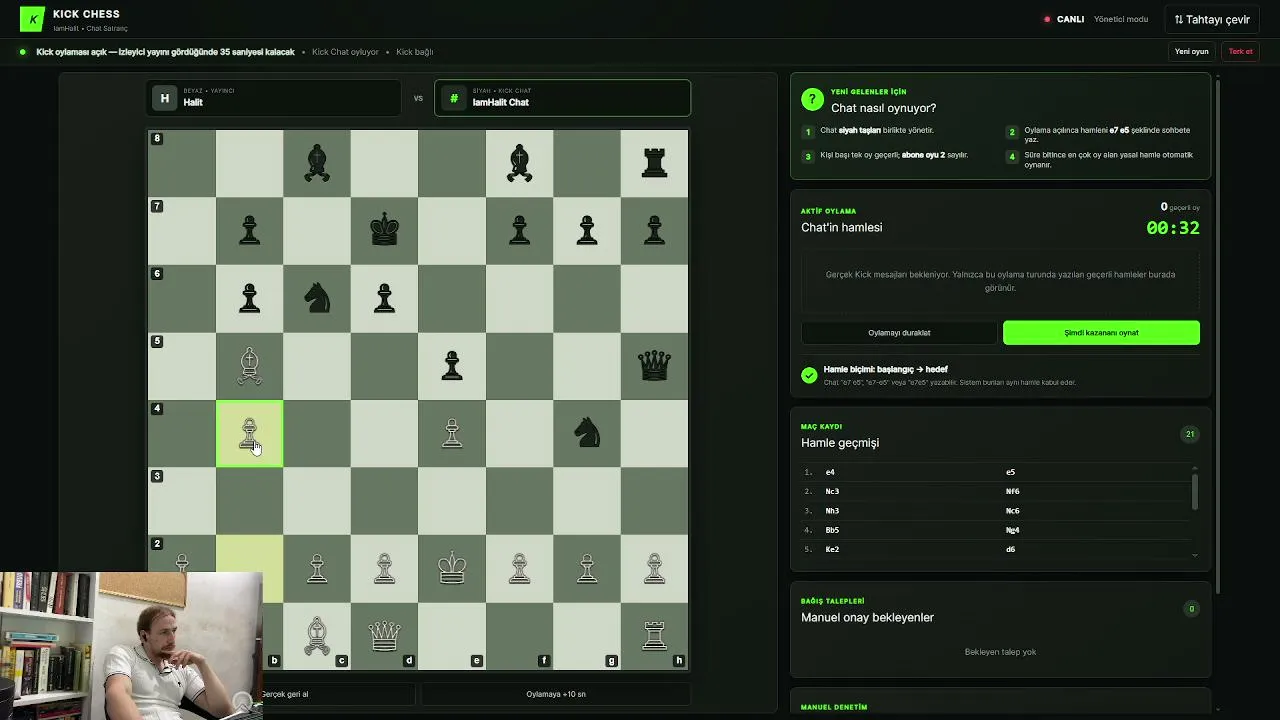This screenshot has width=1280, height=720.
Task: Select the white pawn on e4
Action: coord(452,433)
